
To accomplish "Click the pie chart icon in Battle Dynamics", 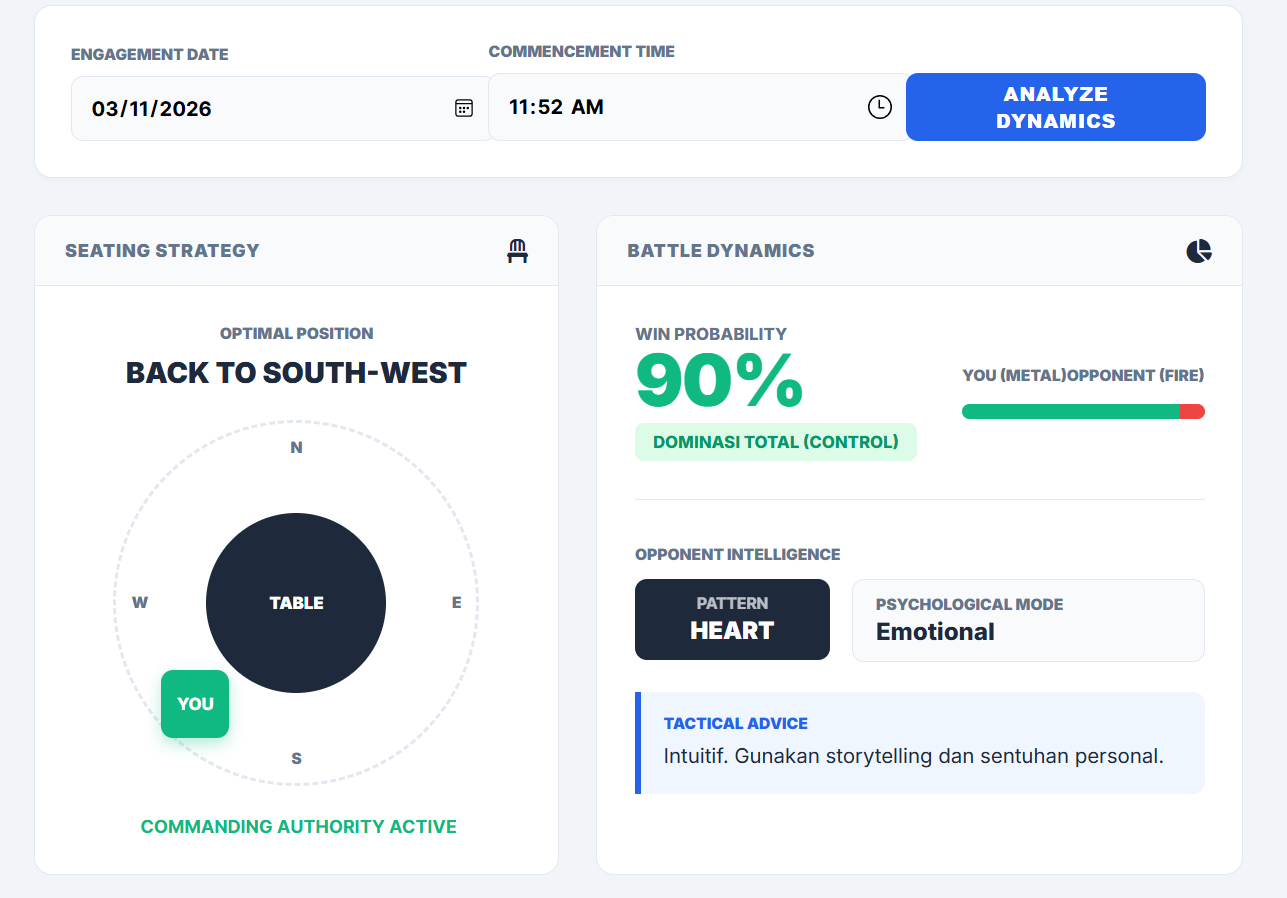I will coord(1199,251).
